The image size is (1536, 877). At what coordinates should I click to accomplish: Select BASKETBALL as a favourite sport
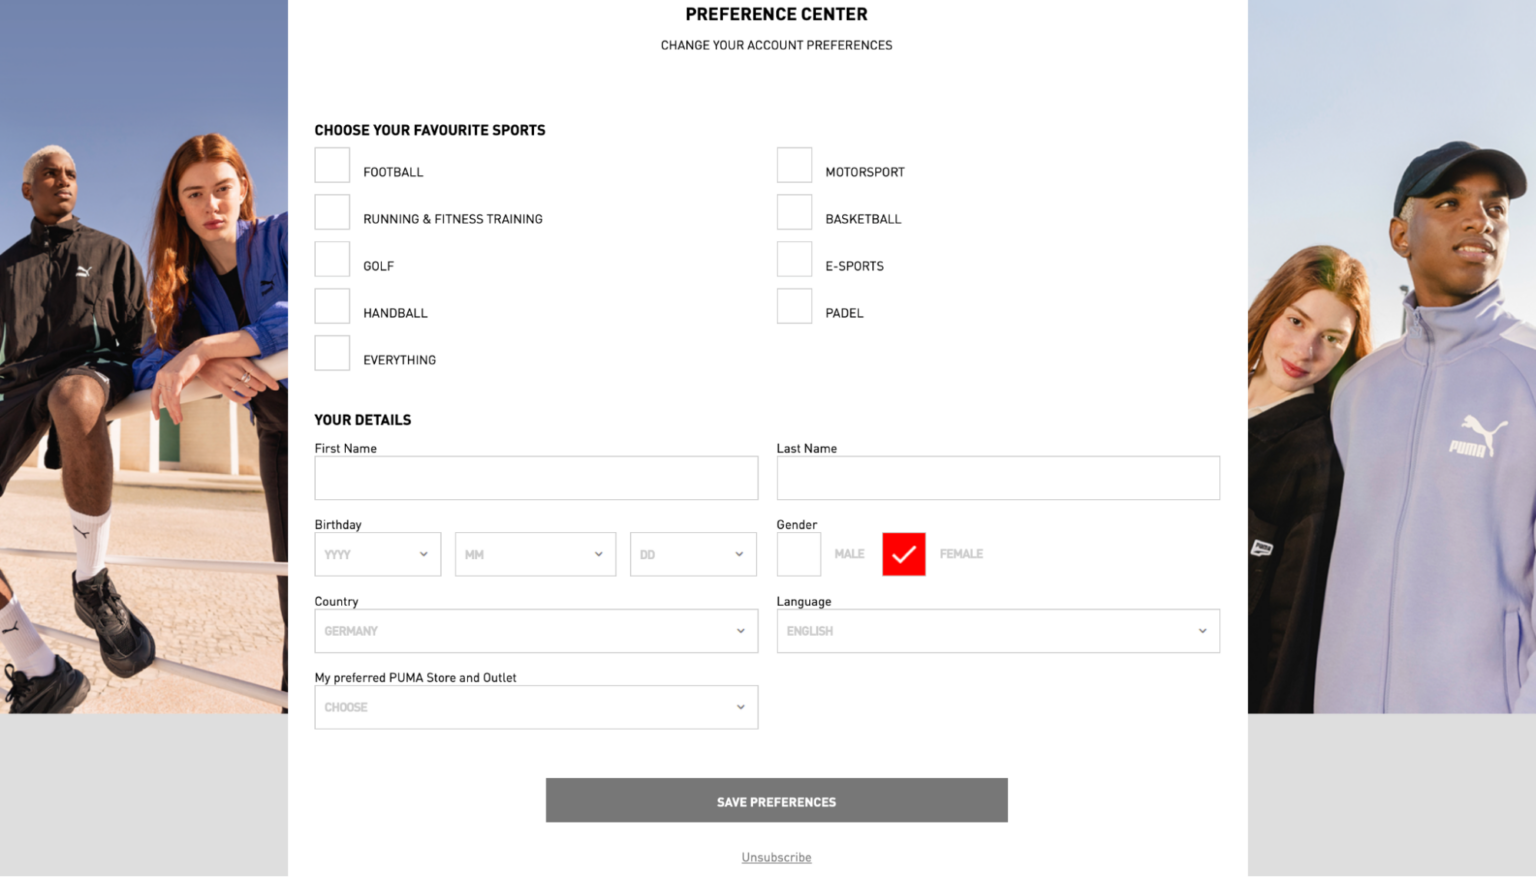tap(794, 212)
